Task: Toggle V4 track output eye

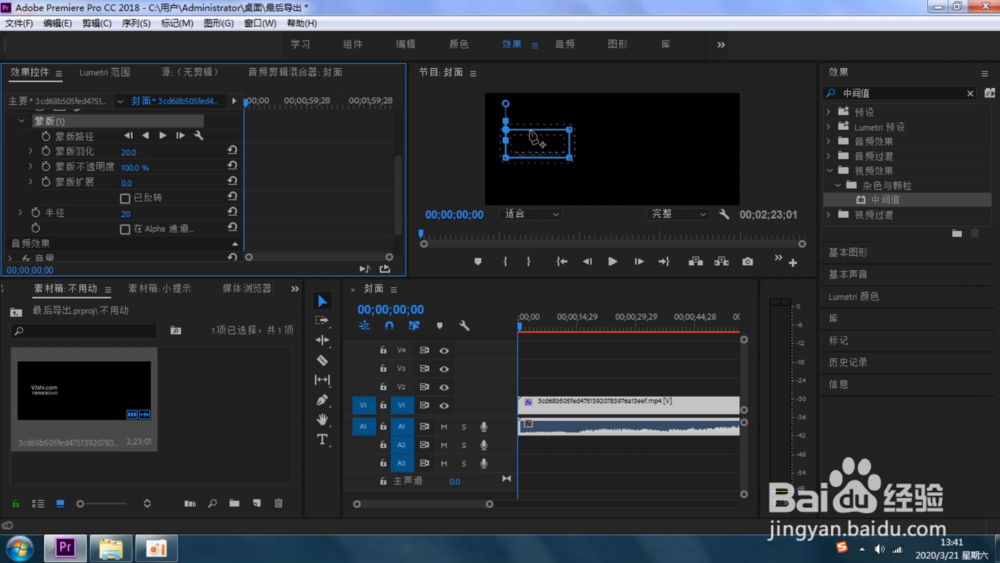Action: coord(444,350)
